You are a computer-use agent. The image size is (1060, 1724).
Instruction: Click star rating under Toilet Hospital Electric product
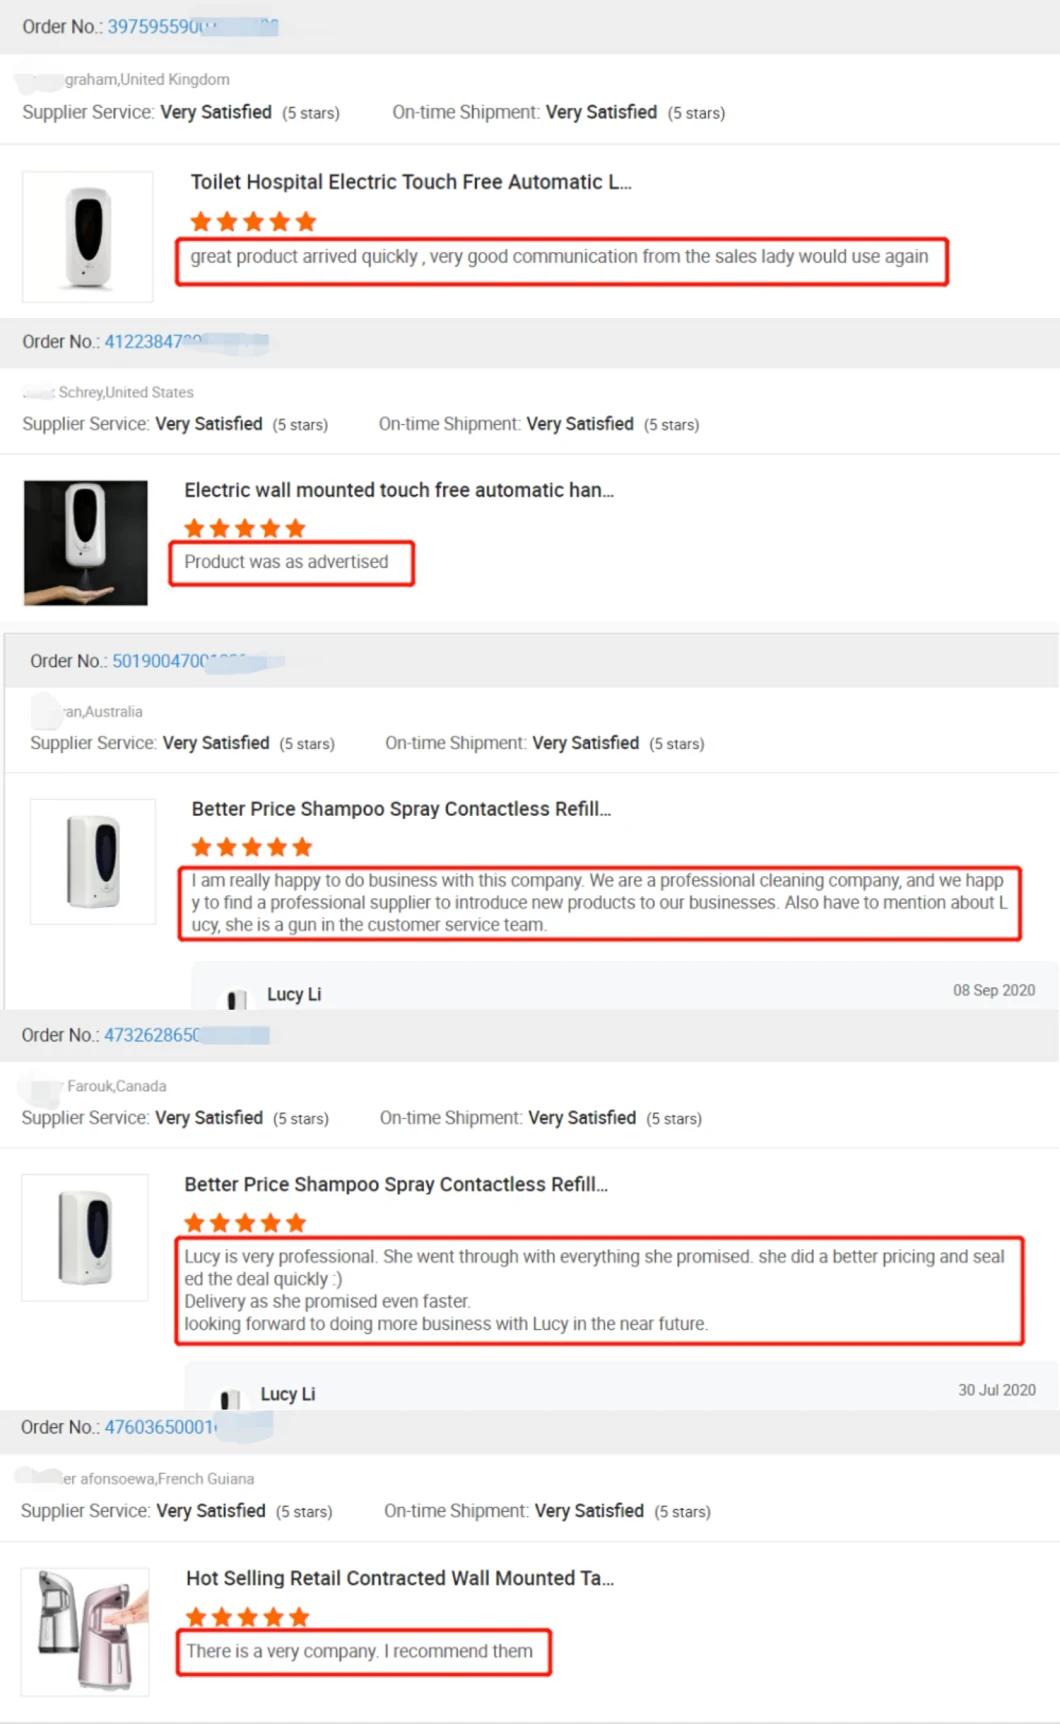pyautogui.click(x=253, y=222)
